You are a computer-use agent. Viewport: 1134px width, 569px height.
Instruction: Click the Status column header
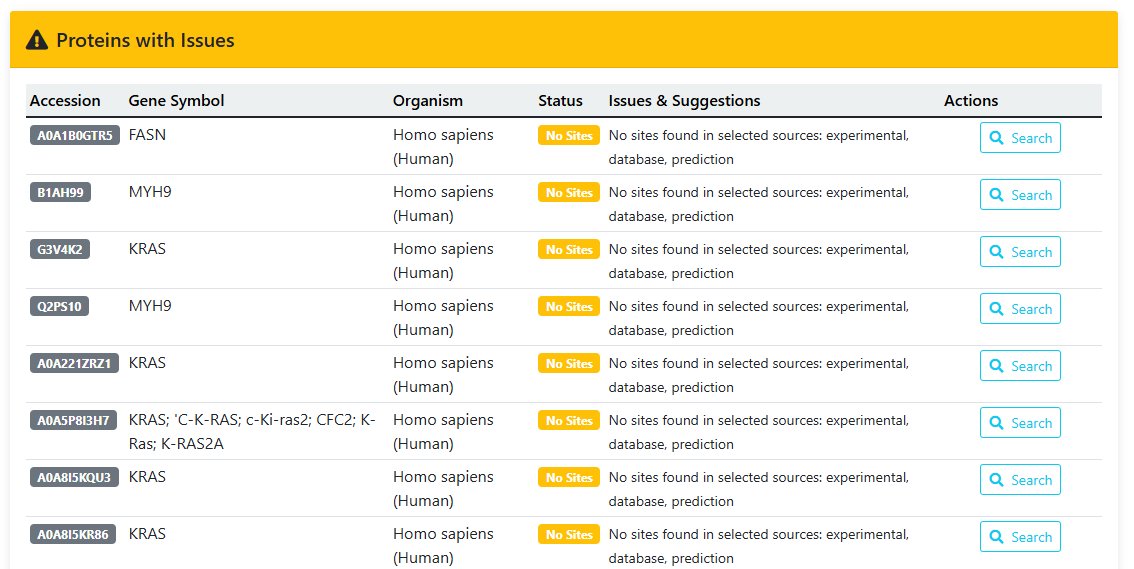point(560,100)
